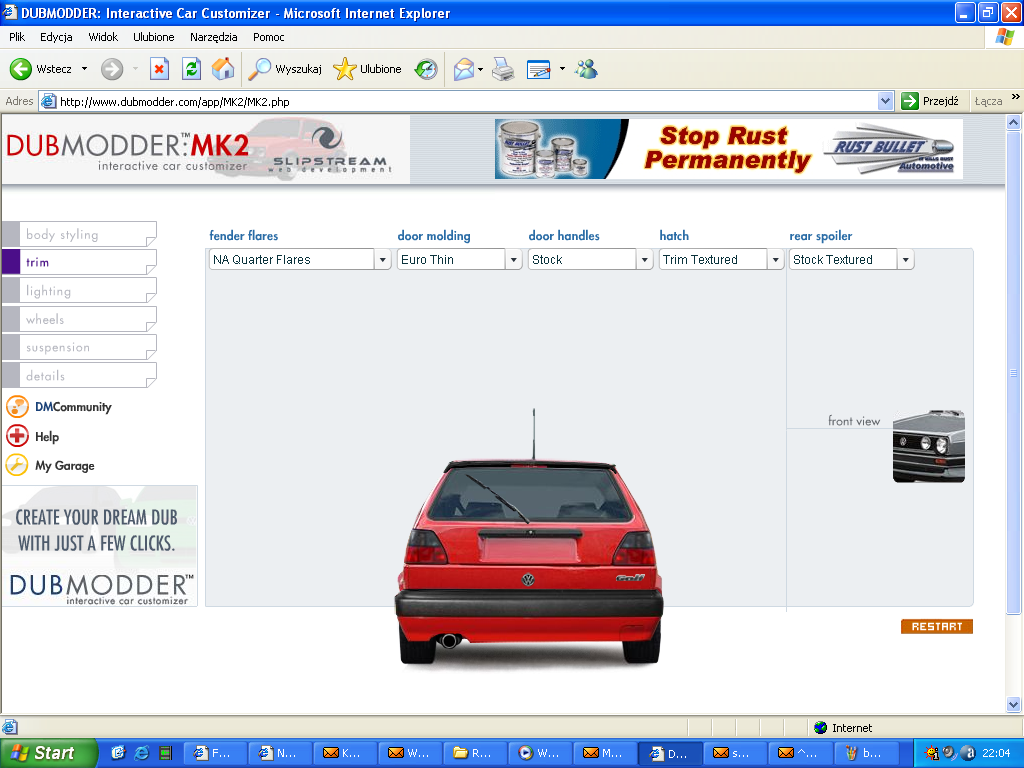
Task: Open the details tab
Action: point(80,376)
